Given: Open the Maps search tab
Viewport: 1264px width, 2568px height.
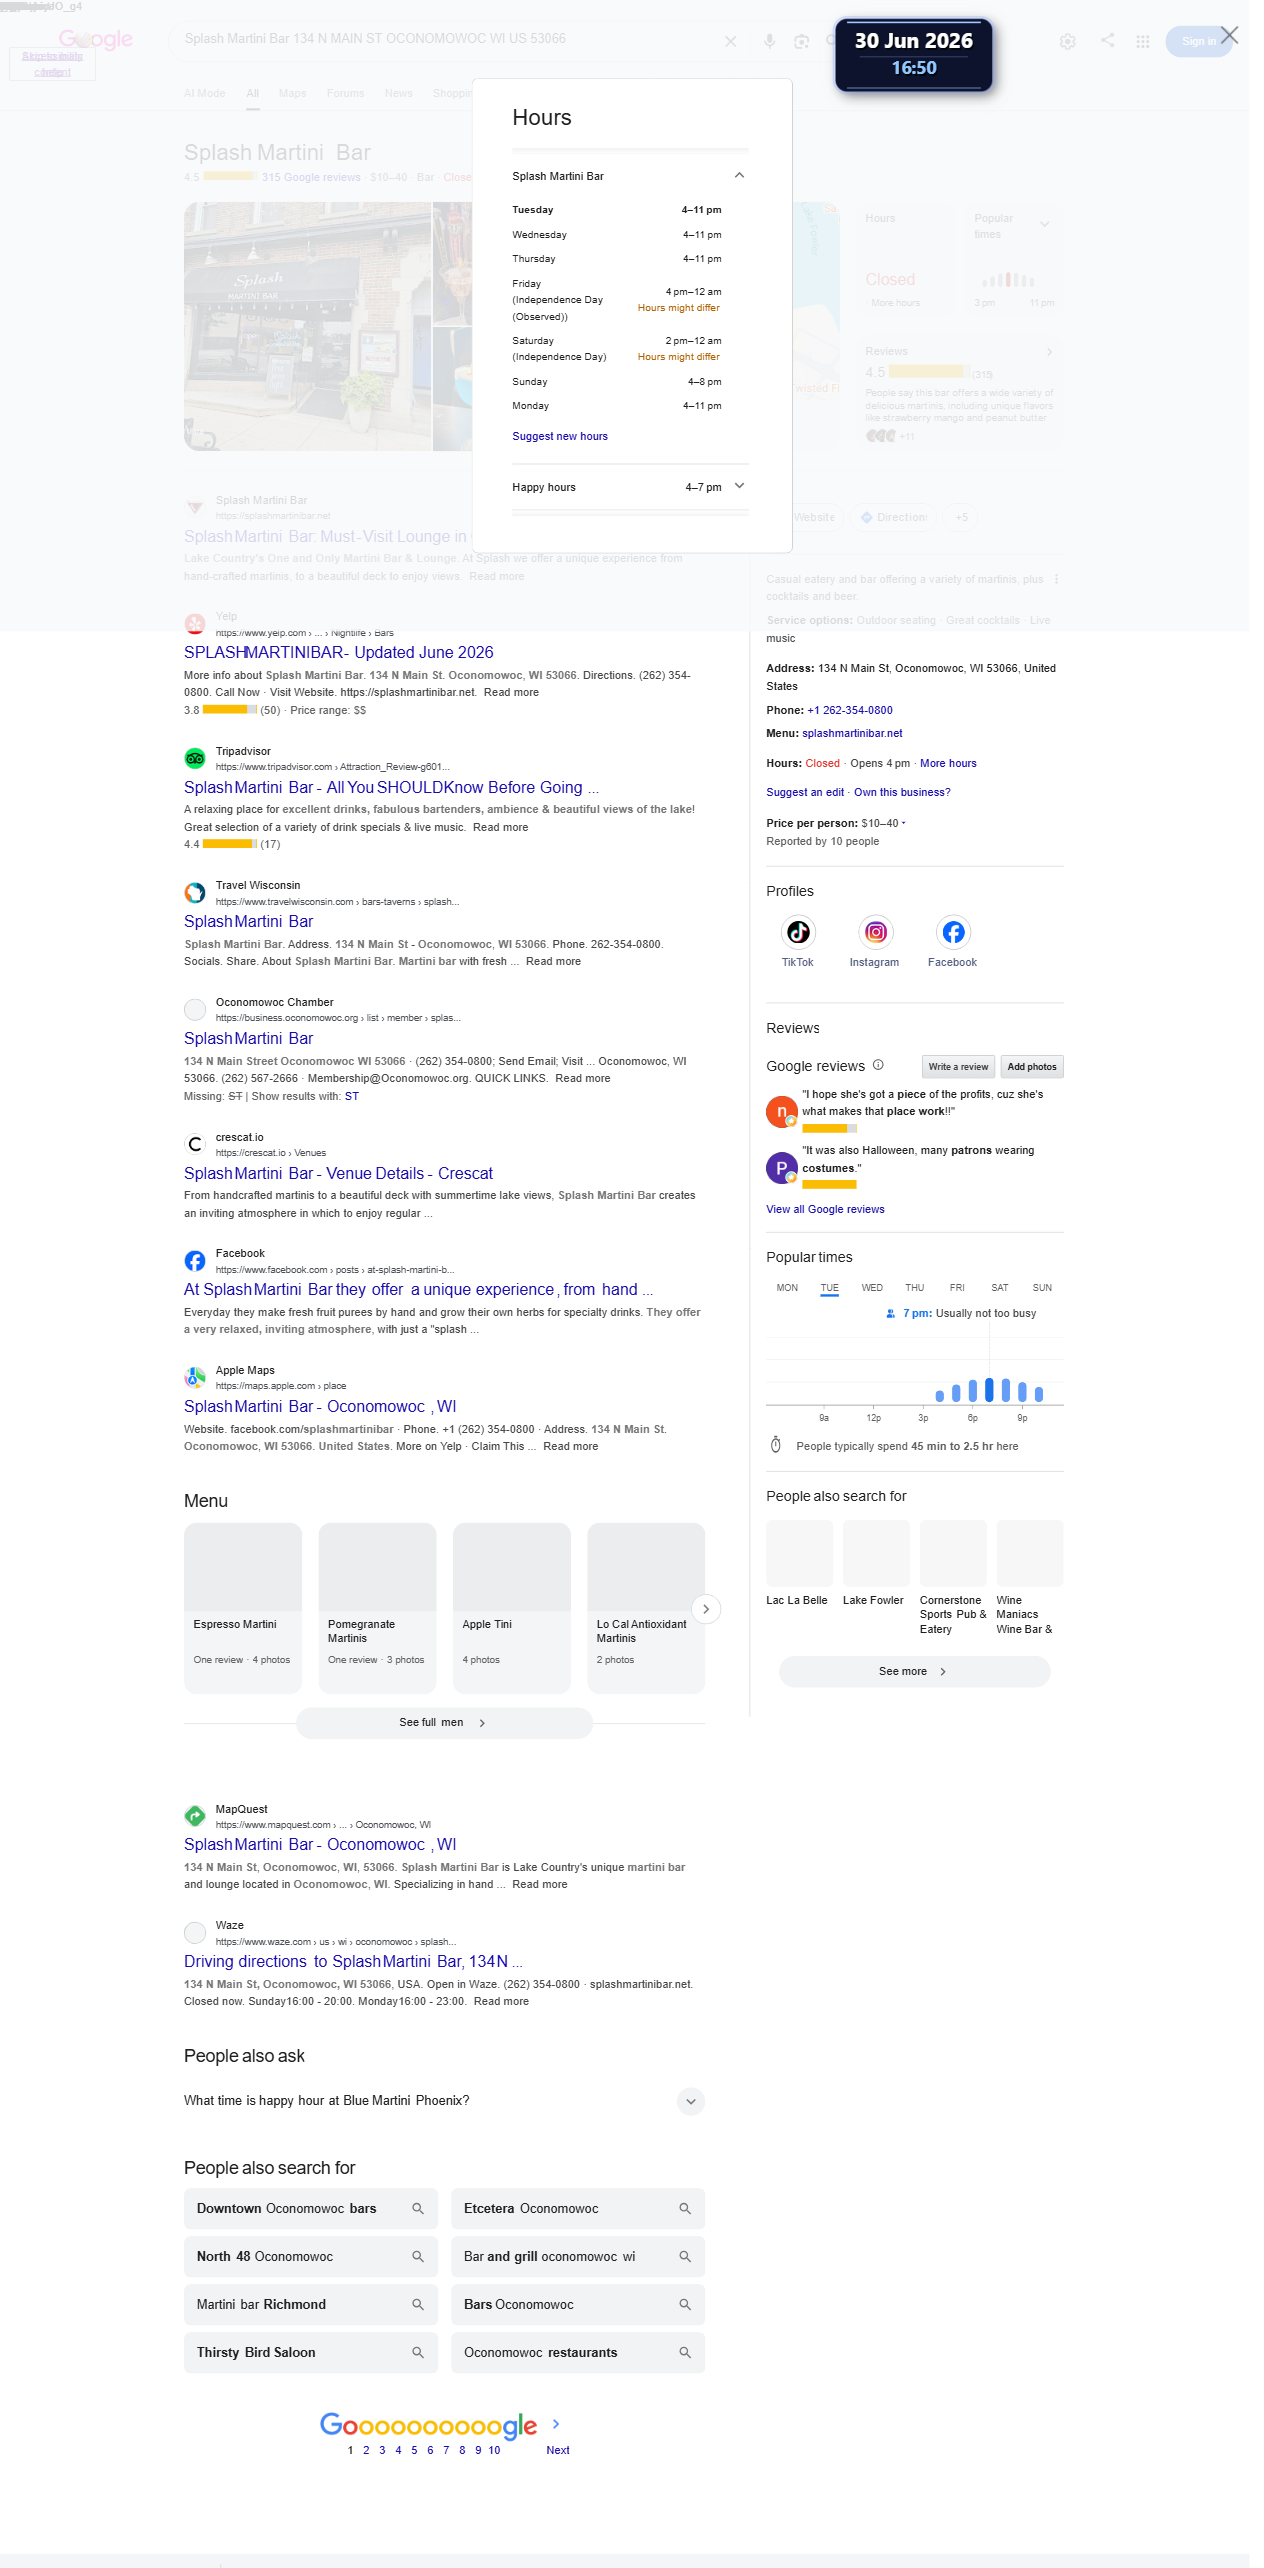Looking at the screenshot, I should (x=293, y=93).
